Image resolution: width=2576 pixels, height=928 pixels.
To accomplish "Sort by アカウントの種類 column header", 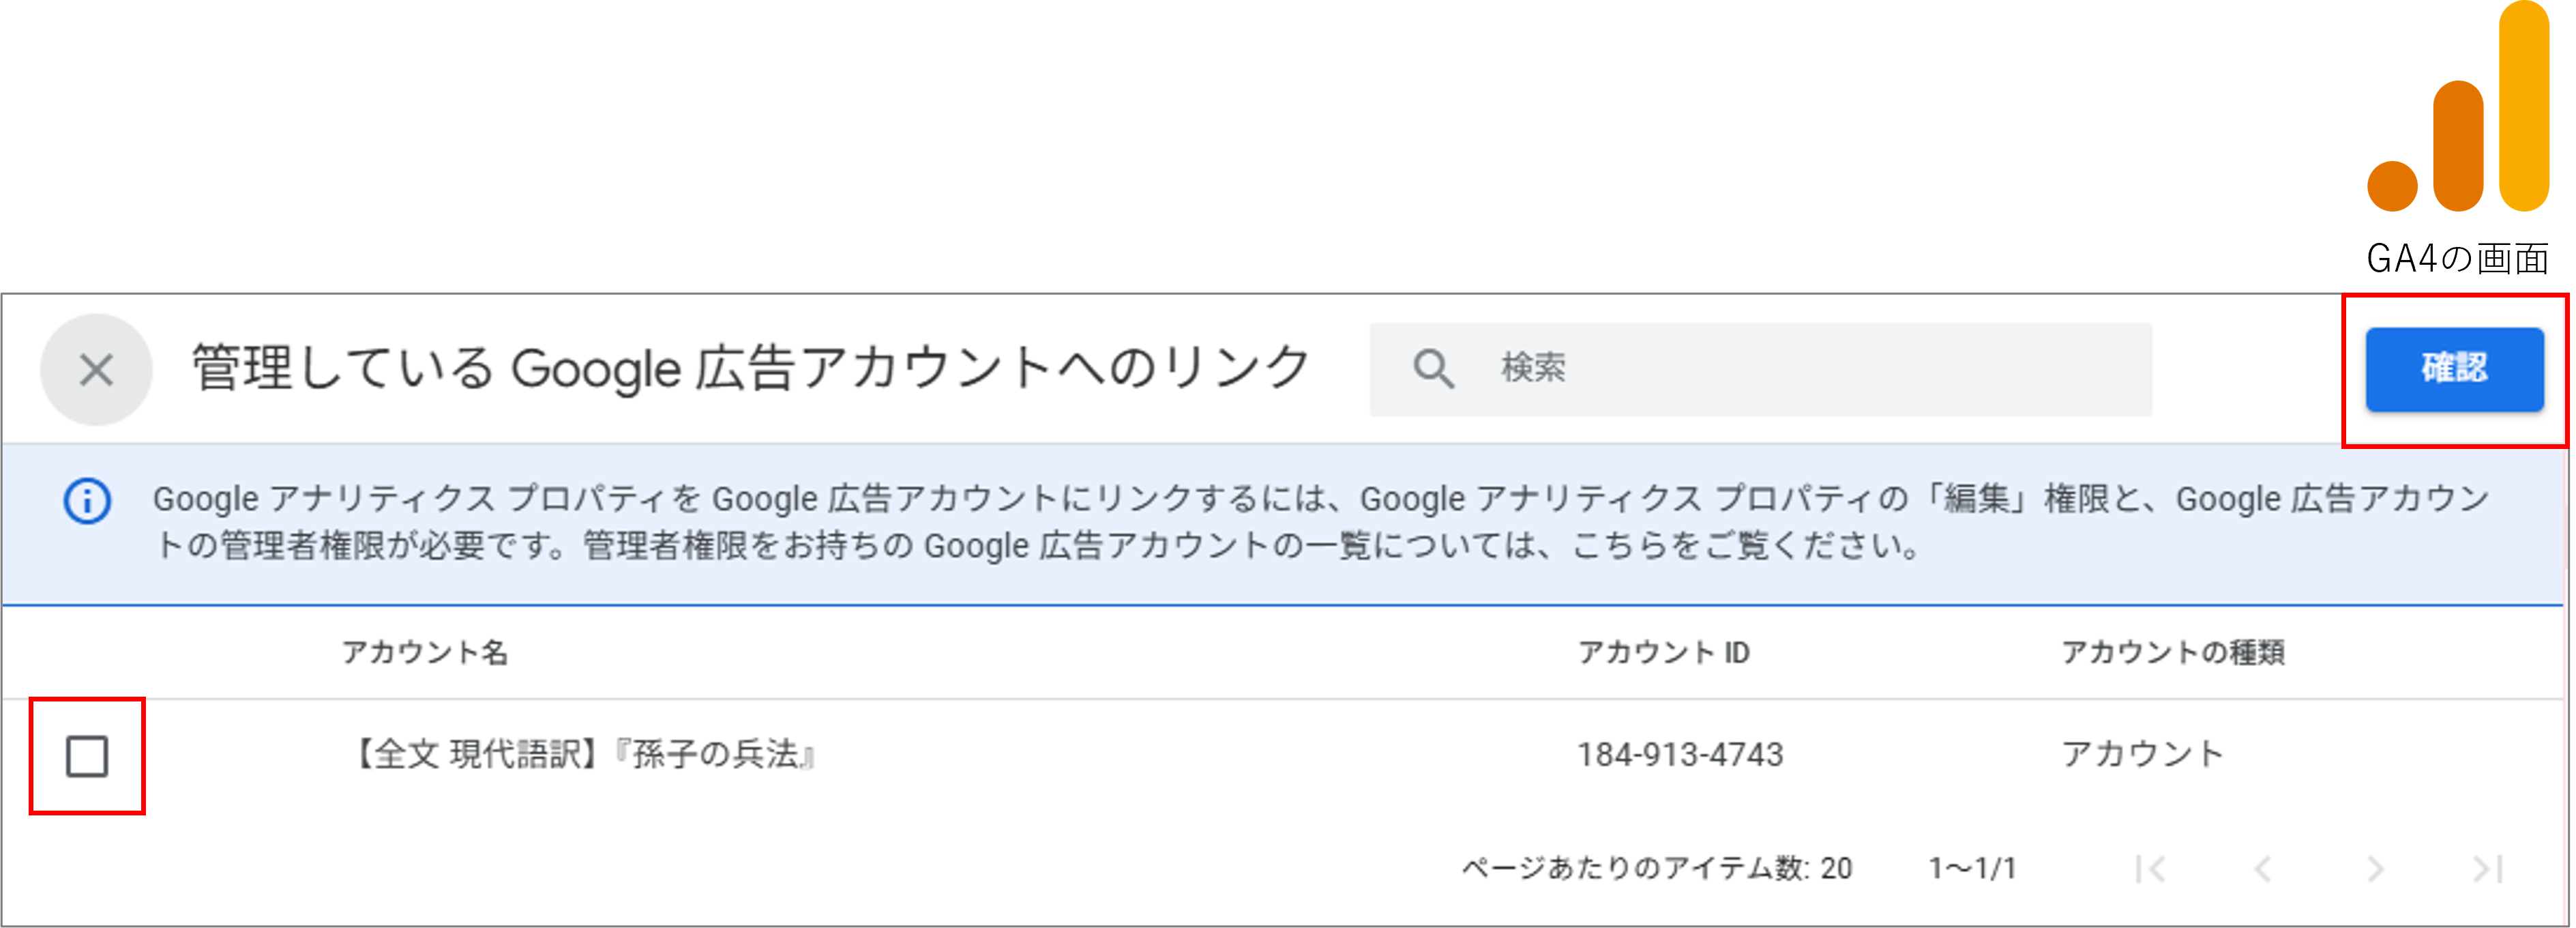I will coord(2172,652).
